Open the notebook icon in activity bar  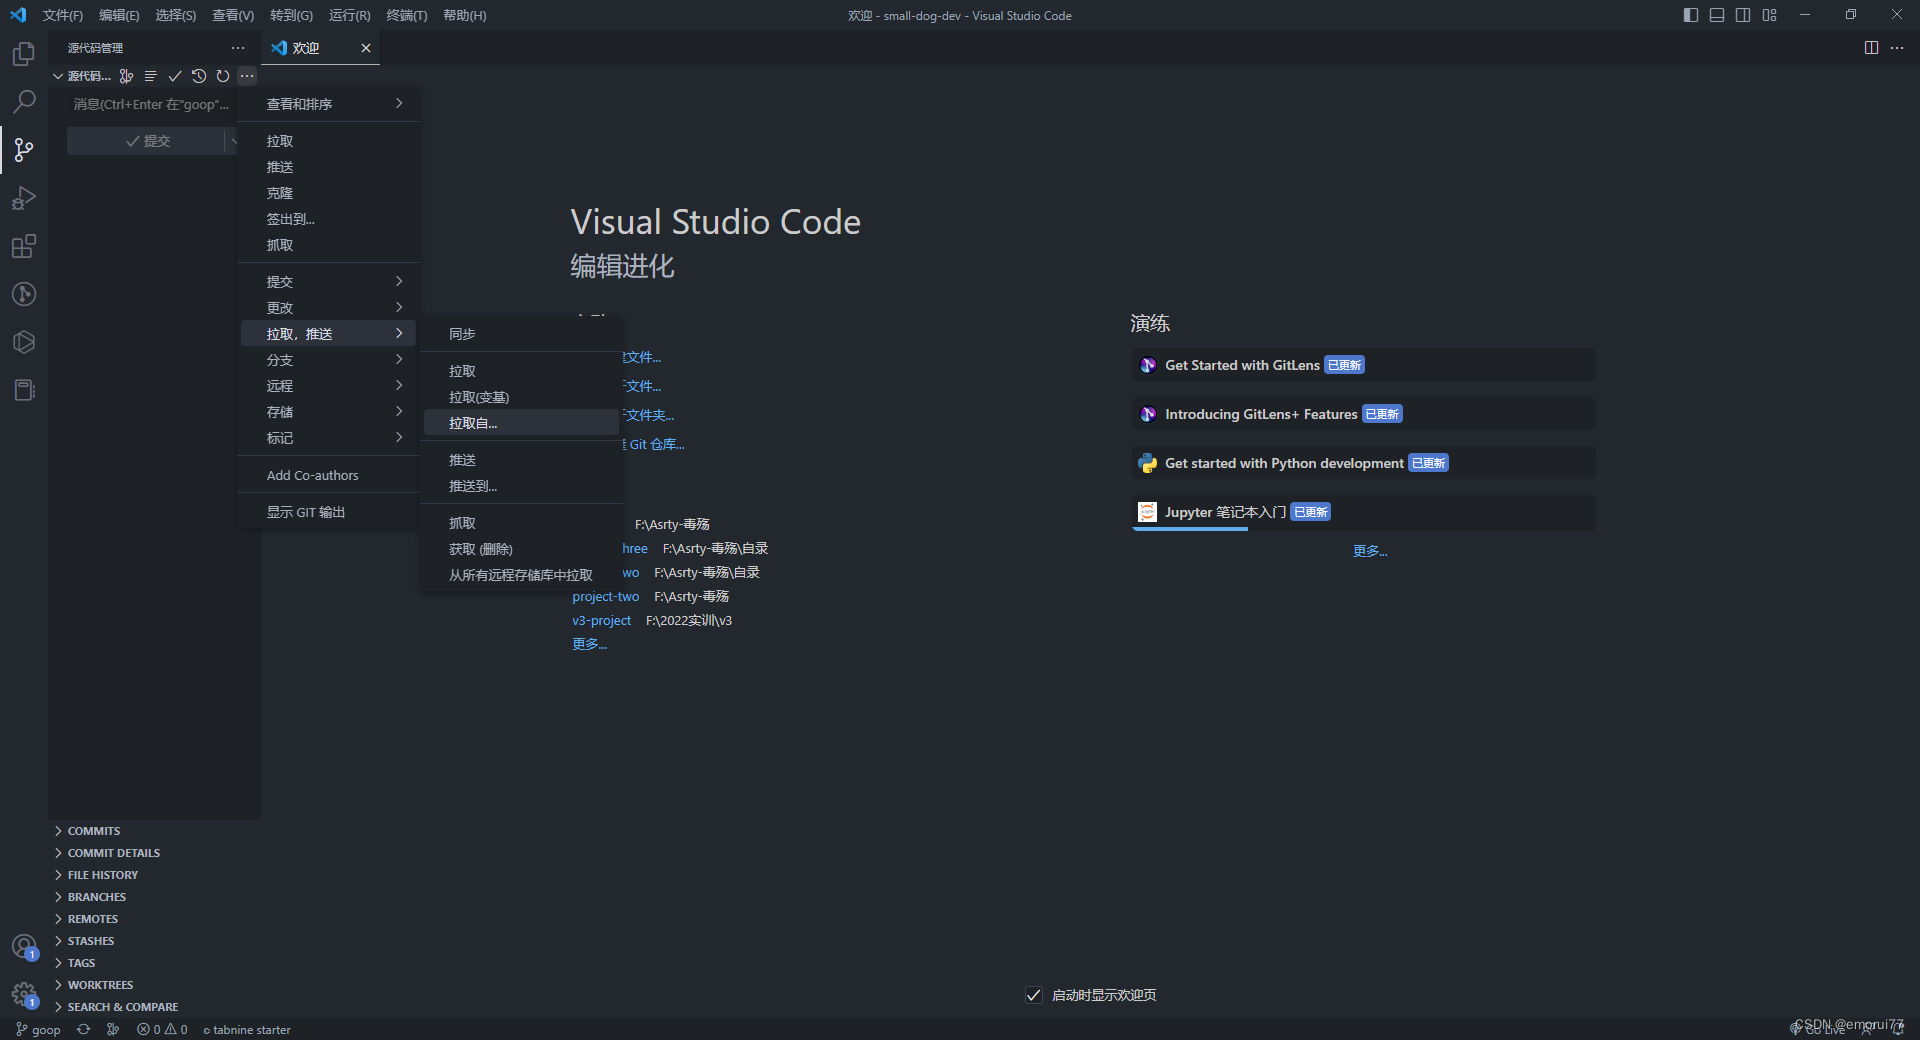(x=24, y=390)
